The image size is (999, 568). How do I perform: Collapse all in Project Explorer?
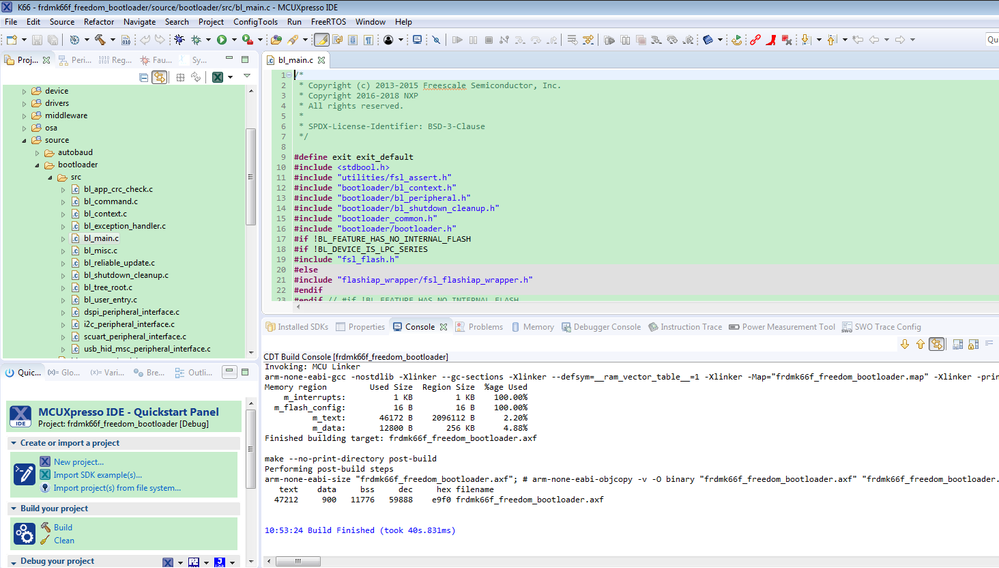pyautogui.click(x=144, y=77)
